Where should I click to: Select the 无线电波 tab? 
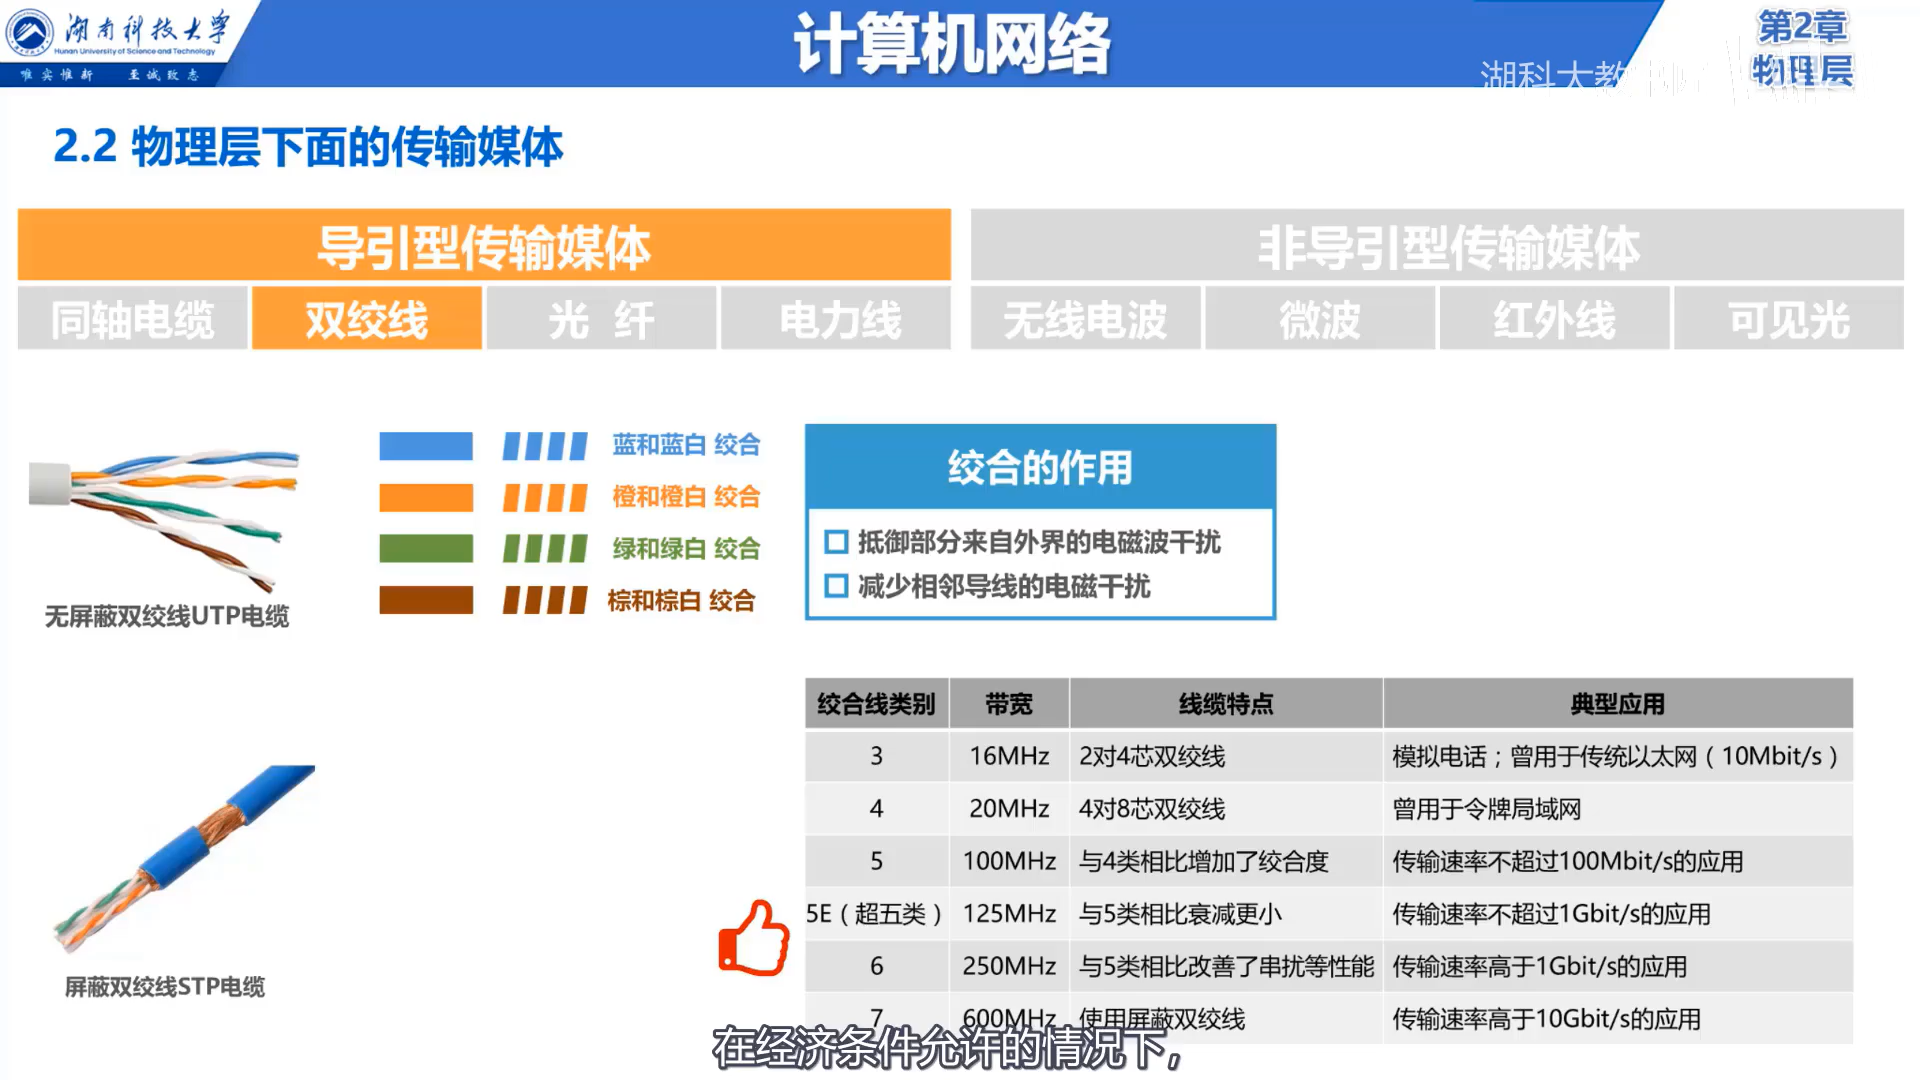click(1085, 320)
